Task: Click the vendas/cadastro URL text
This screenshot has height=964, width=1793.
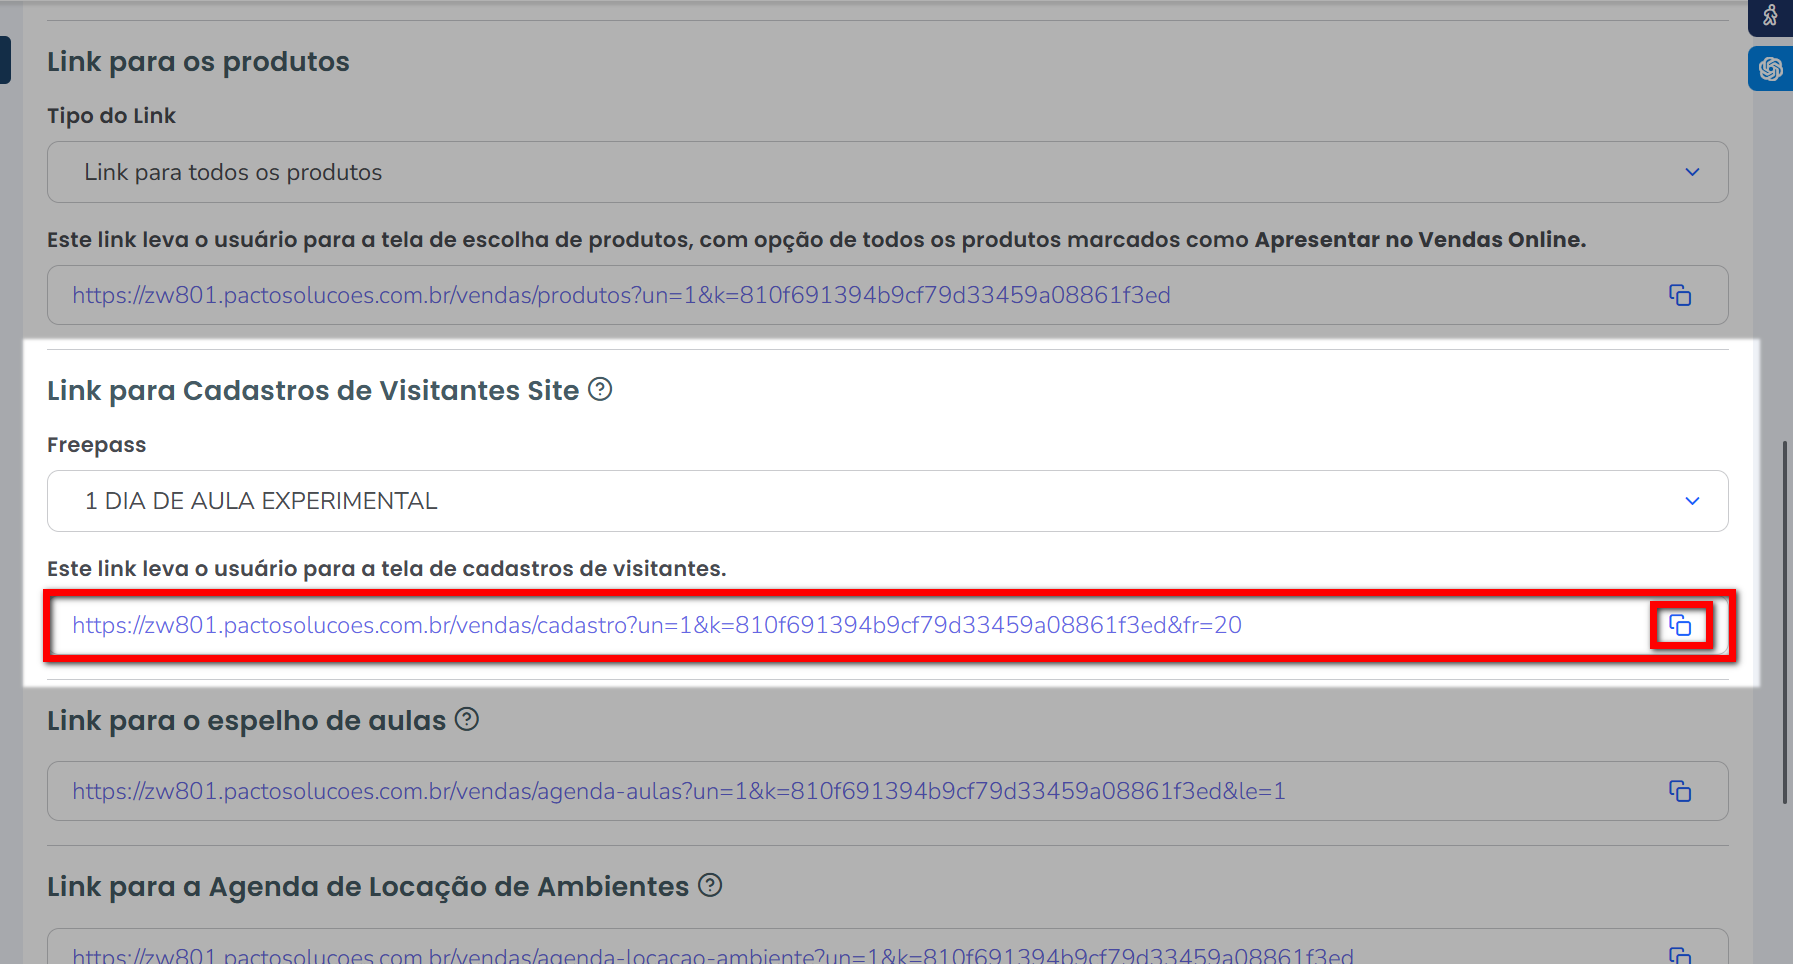Action: click(656, 625)
